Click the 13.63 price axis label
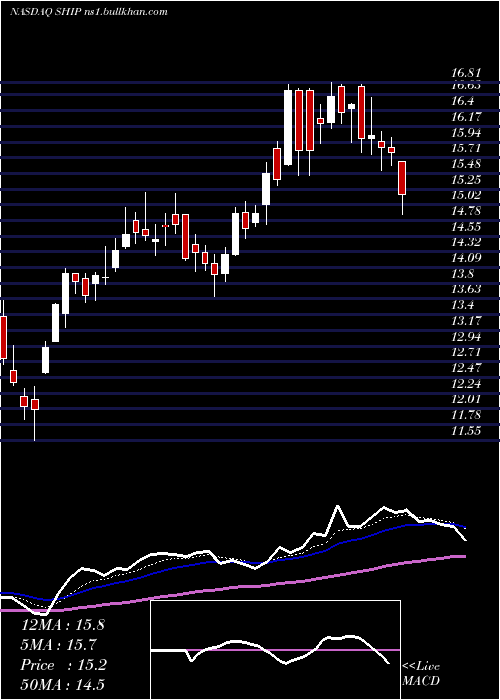Viewport: 500px width, 700px height. 466,289
